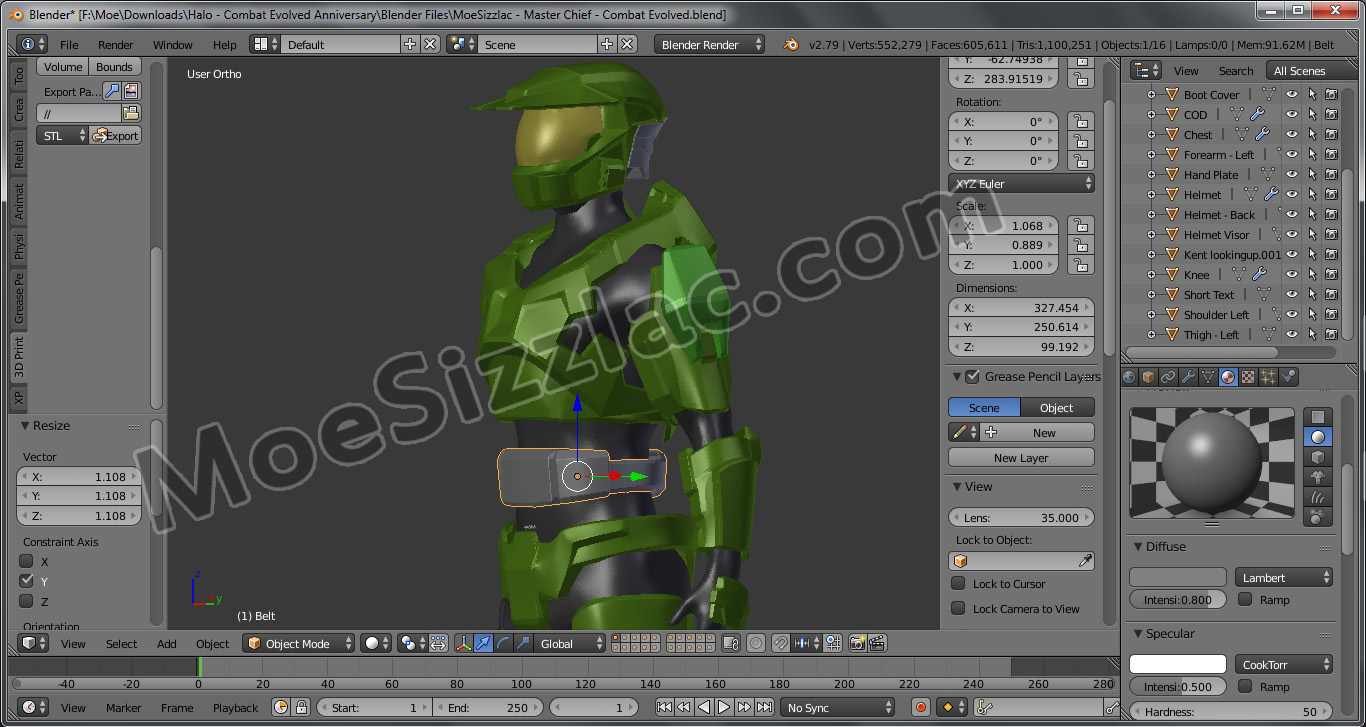Jump to the timeline's last frame

[764, 708]
